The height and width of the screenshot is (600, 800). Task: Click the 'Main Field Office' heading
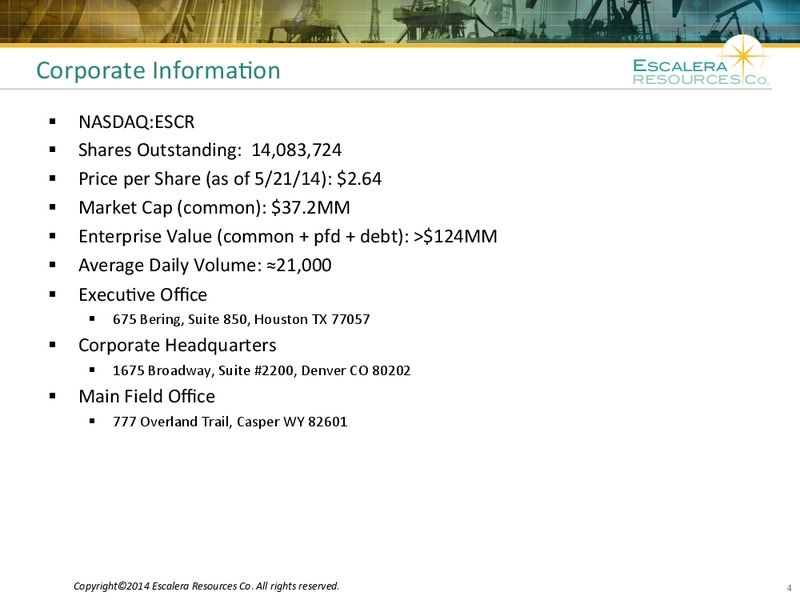click(x=146, y=396)
